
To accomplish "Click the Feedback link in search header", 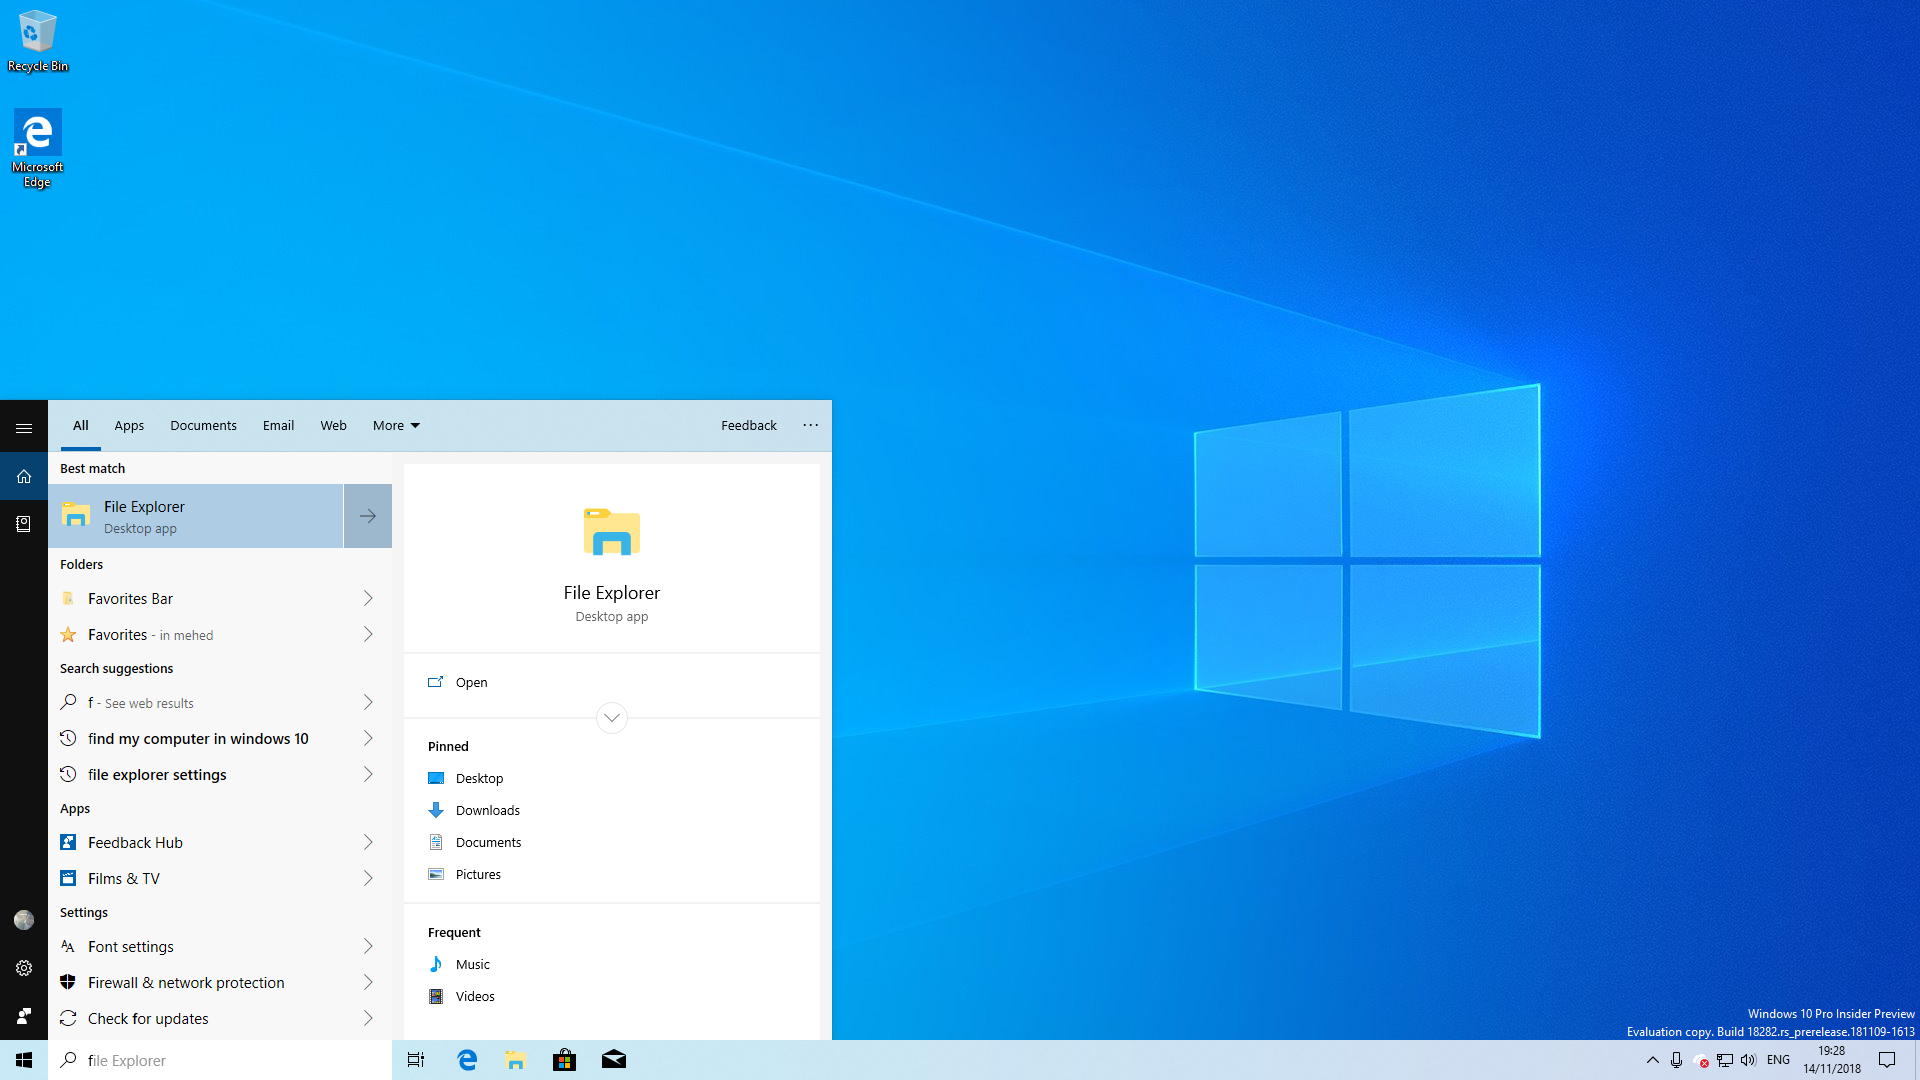I will (x=748, y=425).
